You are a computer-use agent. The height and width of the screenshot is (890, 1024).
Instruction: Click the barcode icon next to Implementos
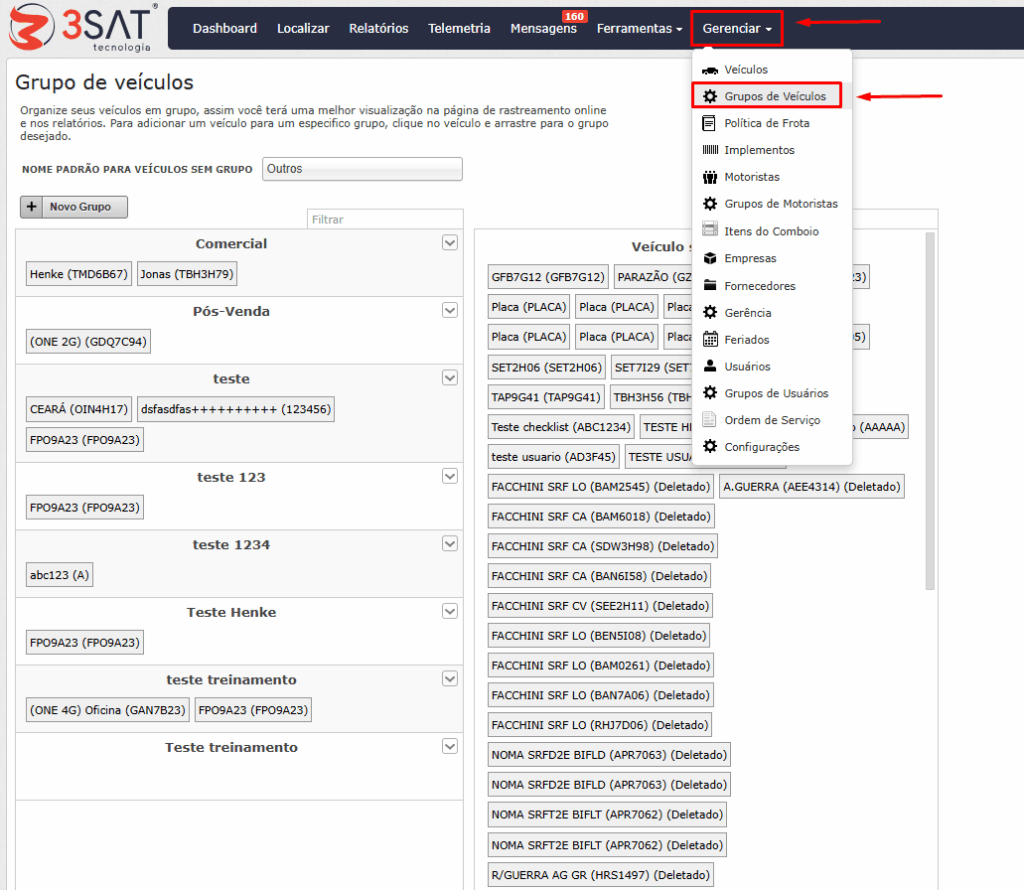[710, 150]
